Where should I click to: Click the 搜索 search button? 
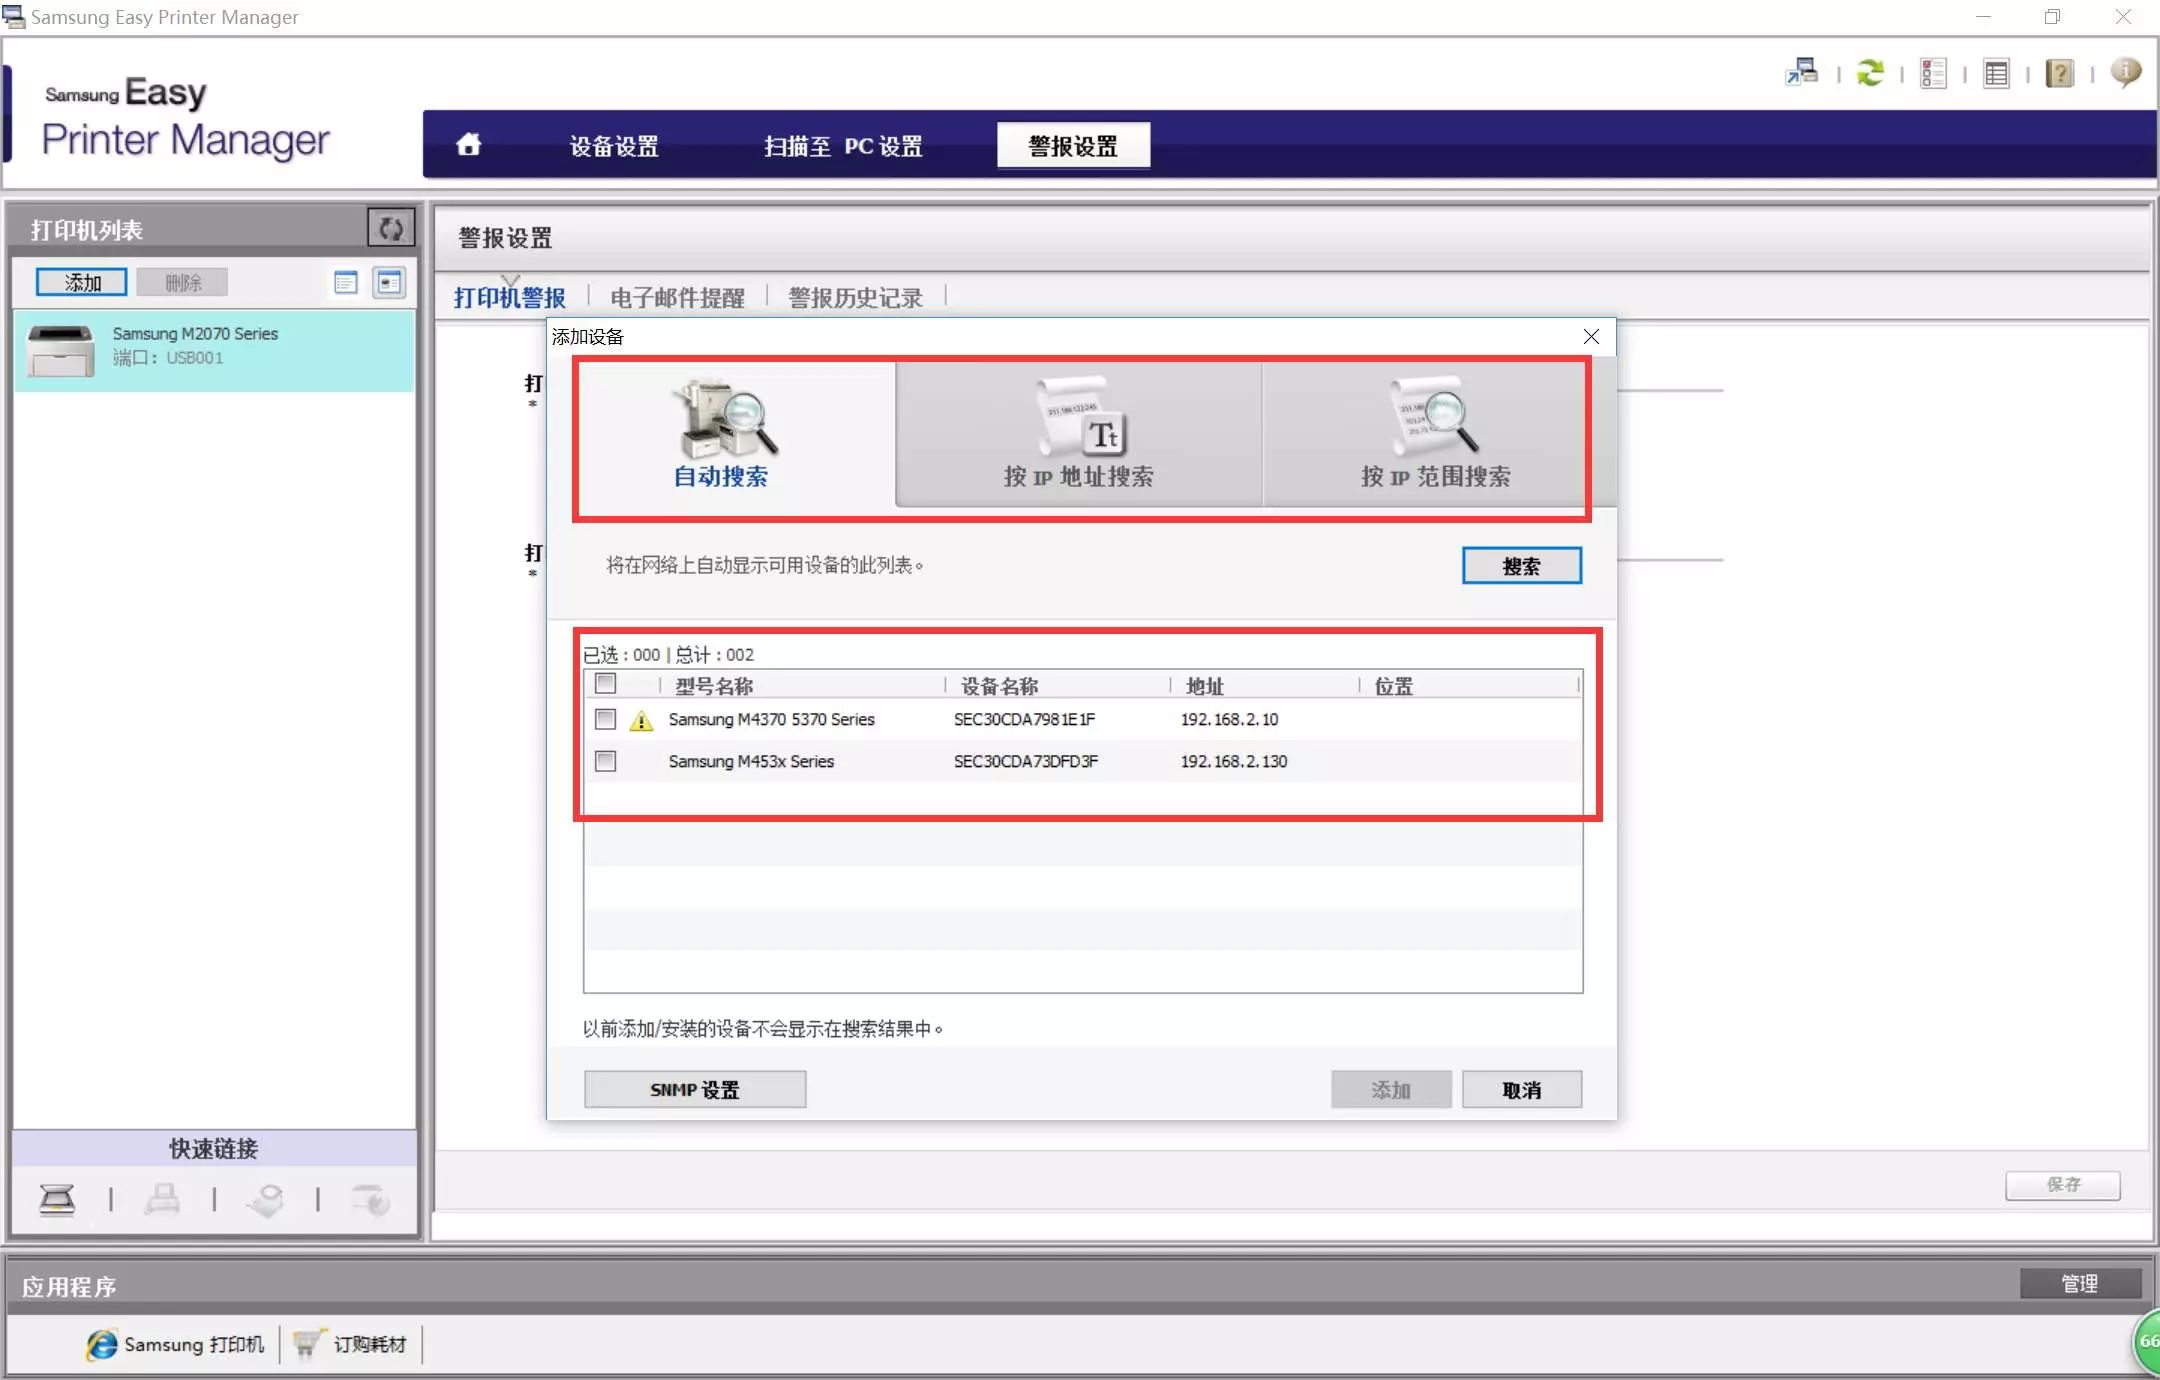click(x=1521, y=565)
